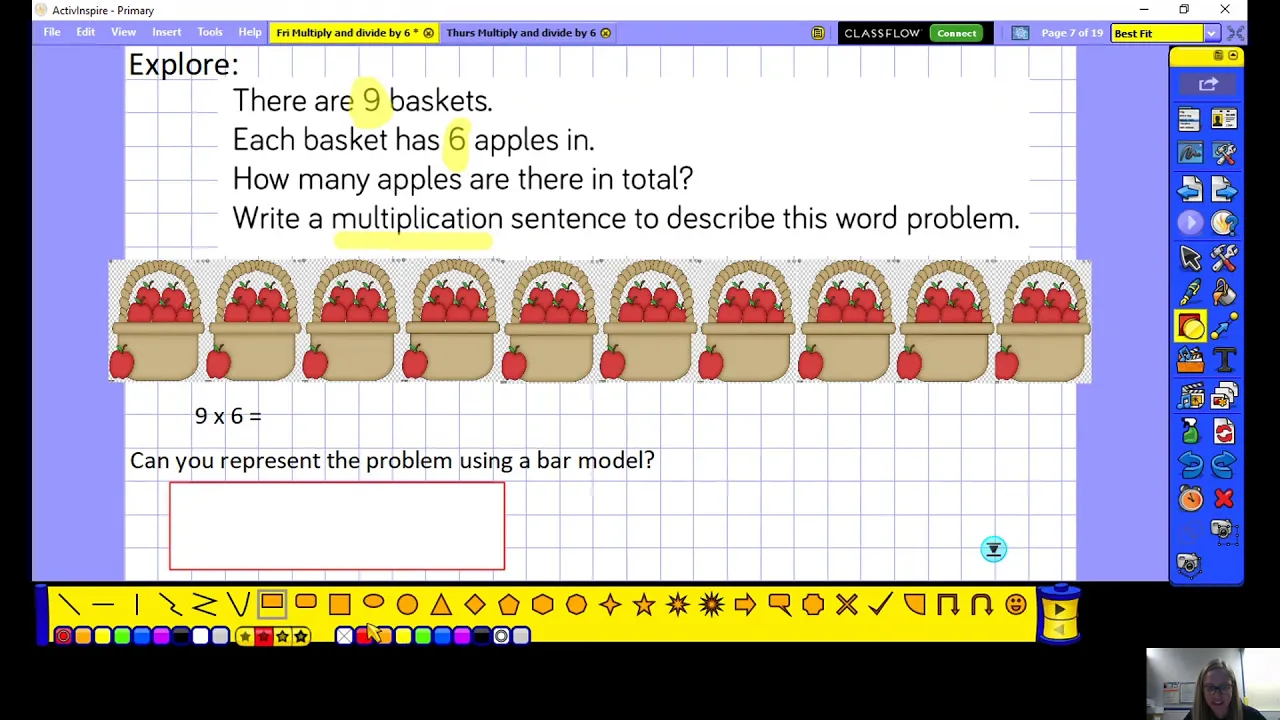Click the ClassFlow logo button
1280x720 pixels.
[x=882, y=33]
